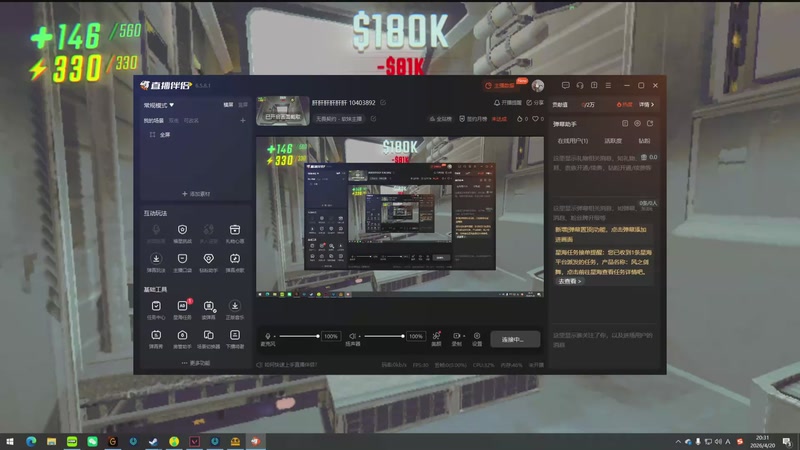Open the 礼物心愿 gift wish icon

tap(235, 230)
